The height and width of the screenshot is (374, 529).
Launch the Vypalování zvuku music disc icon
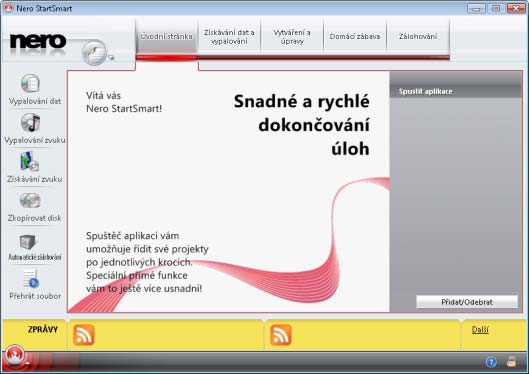point(30,122)
